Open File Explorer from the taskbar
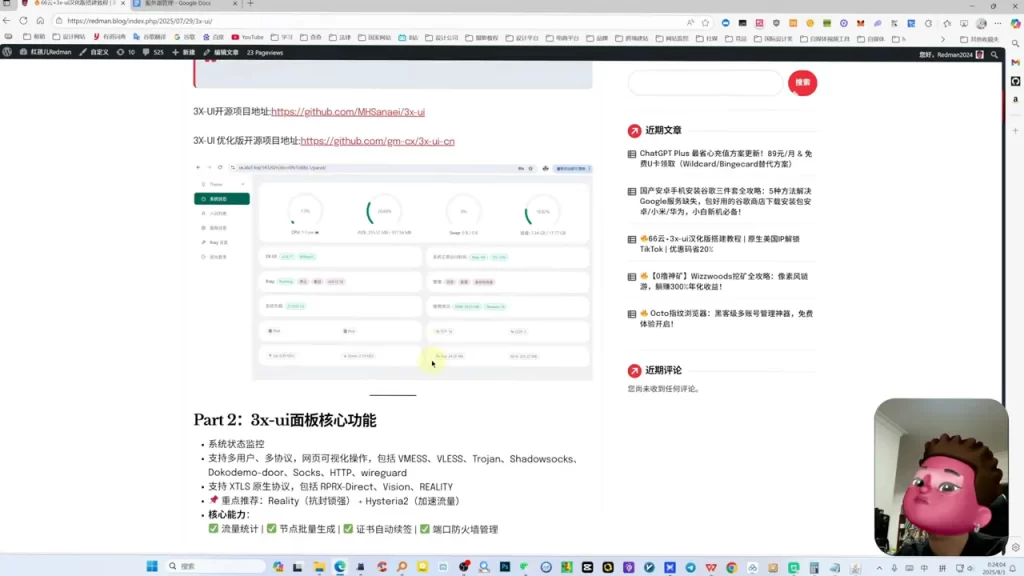This screenshot has width=1024, height=576. (x=319, y=567)
